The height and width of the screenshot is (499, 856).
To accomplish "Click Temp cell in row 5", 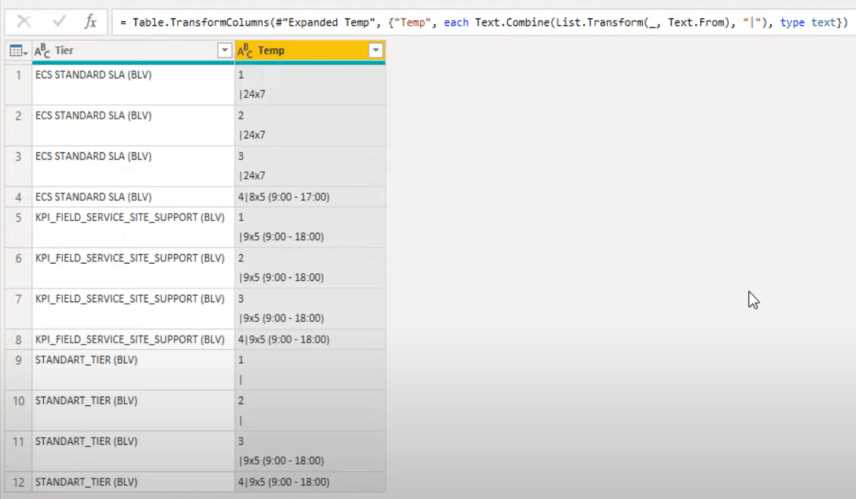I will [x=310, y=227].
